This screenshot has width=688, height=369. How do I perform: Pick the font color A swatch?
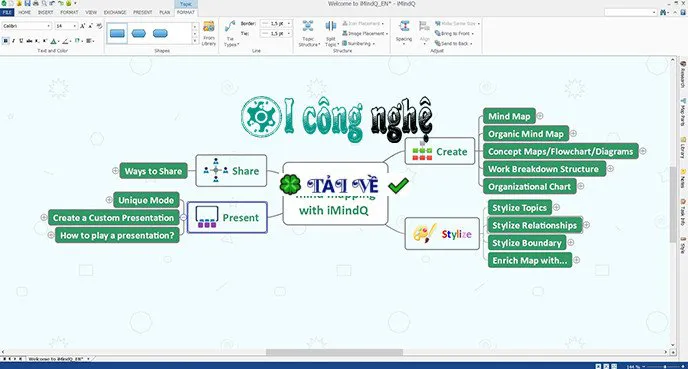pyautogui.click(x=54, y=41)
